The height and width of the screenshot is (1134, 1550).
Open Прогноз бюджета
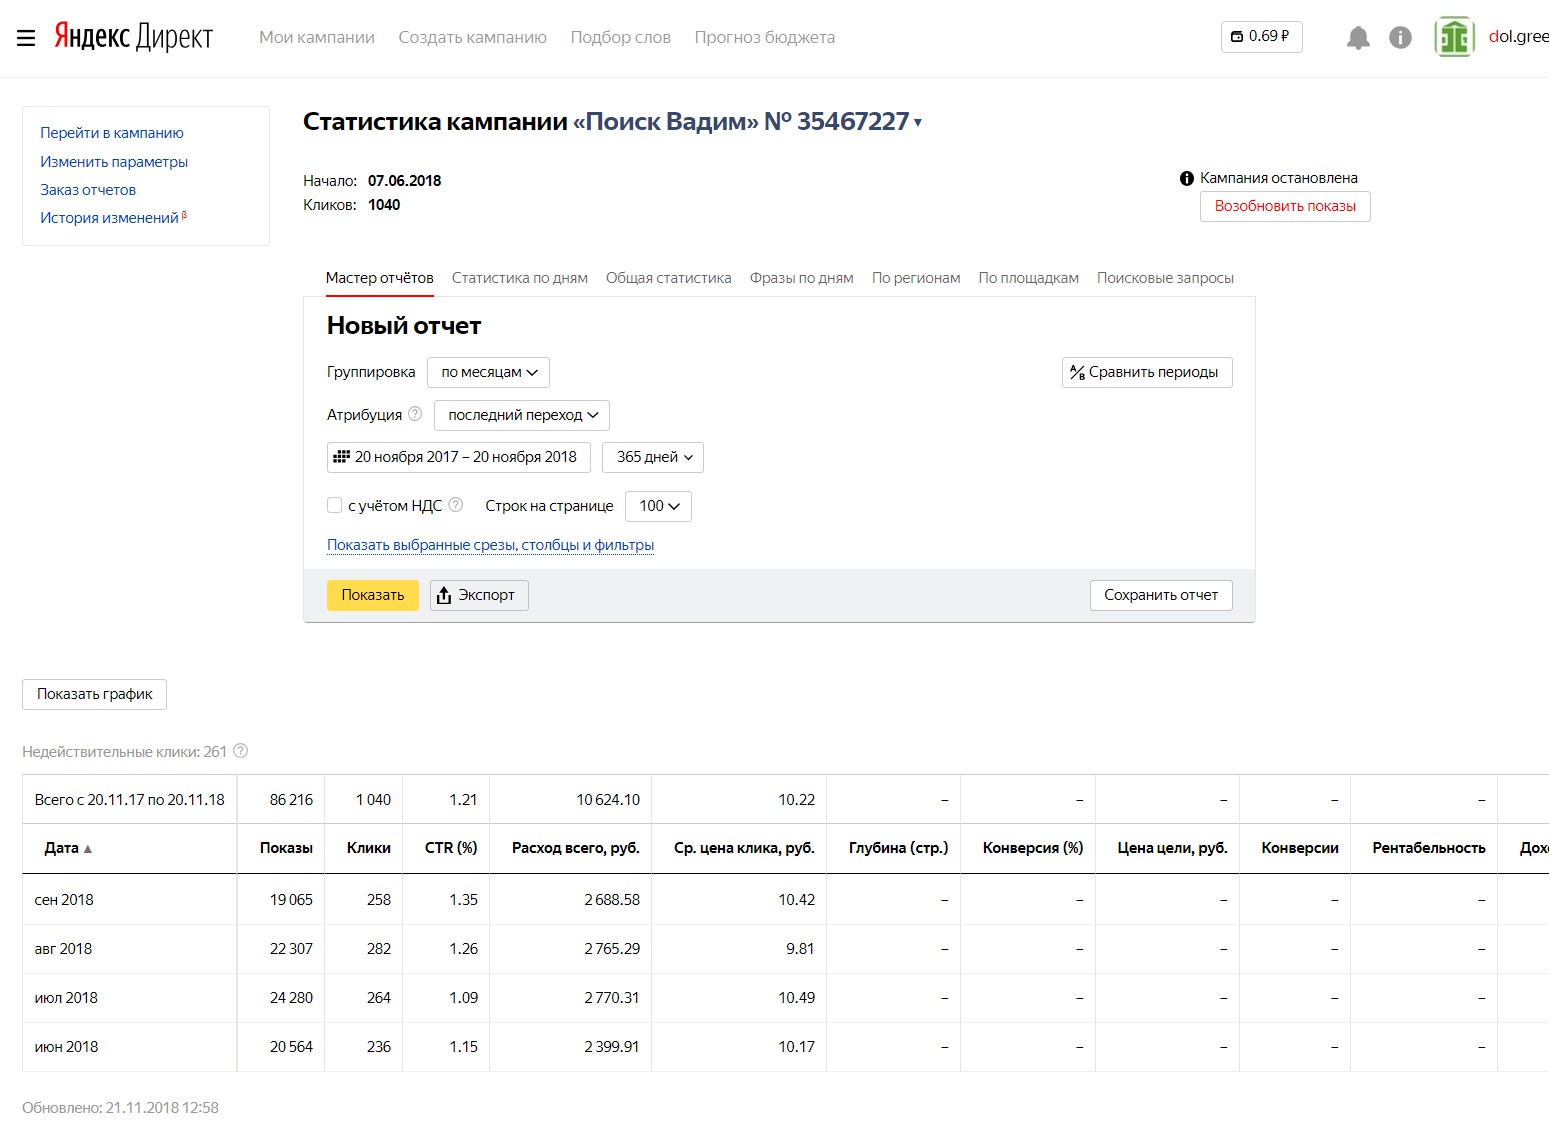pyautogui.click(x=765, y=38)
